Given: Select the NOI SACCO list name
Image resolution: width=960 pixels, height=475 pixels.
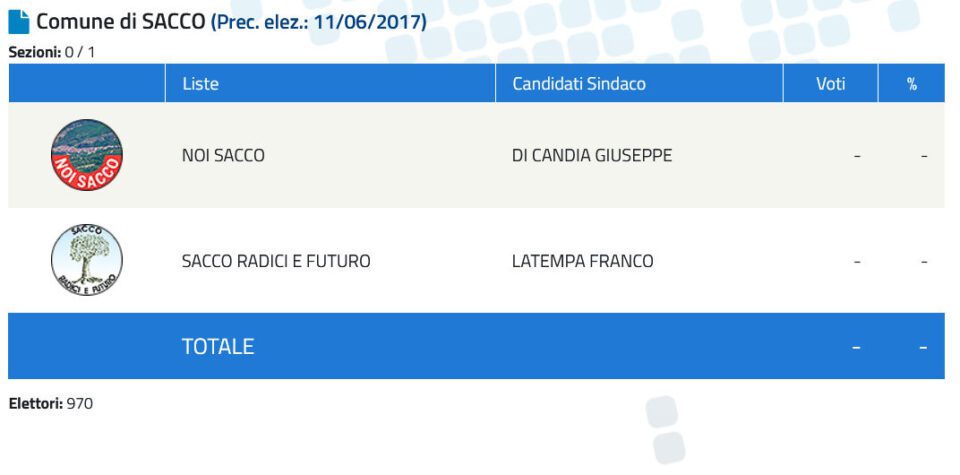Looking at the screenshot, I should (223, 155).
